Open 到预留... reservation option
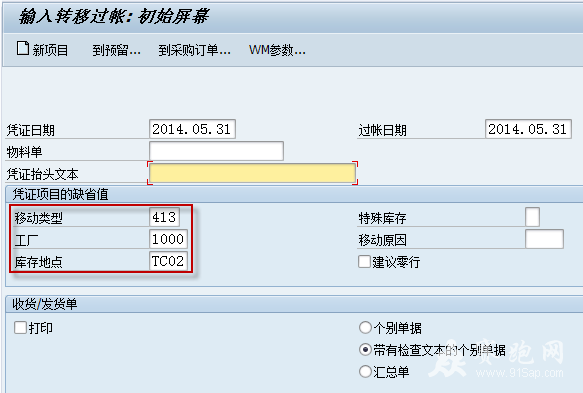 pos(116,50)
